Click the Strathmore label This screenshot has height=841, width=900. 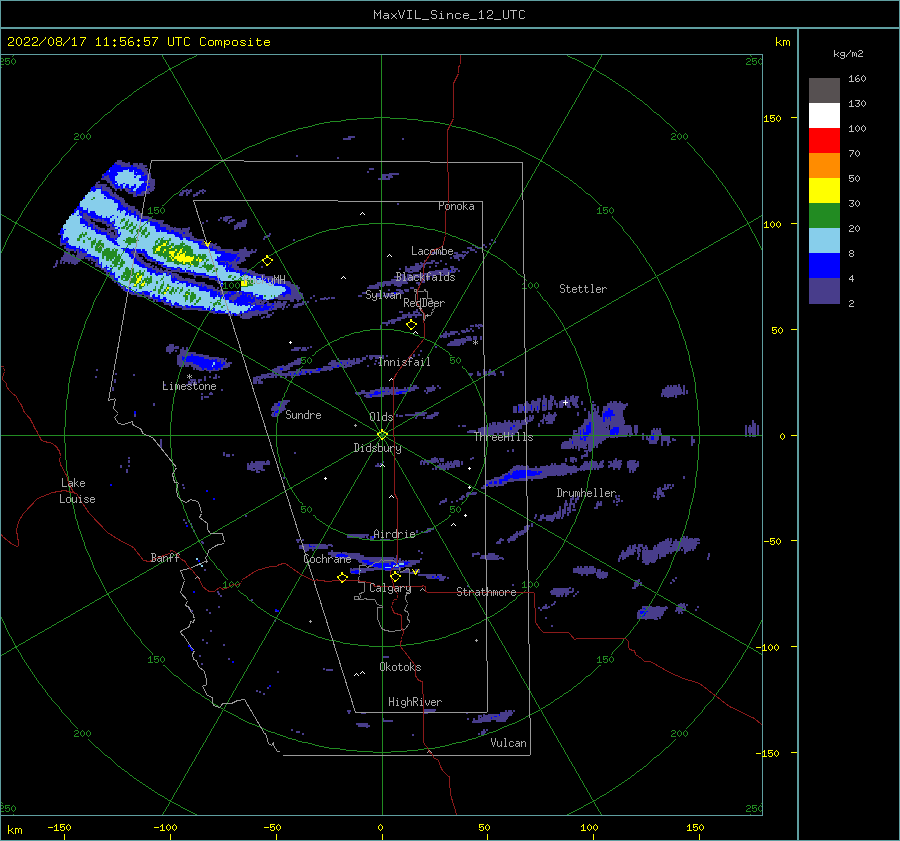(x=486, y=592)
